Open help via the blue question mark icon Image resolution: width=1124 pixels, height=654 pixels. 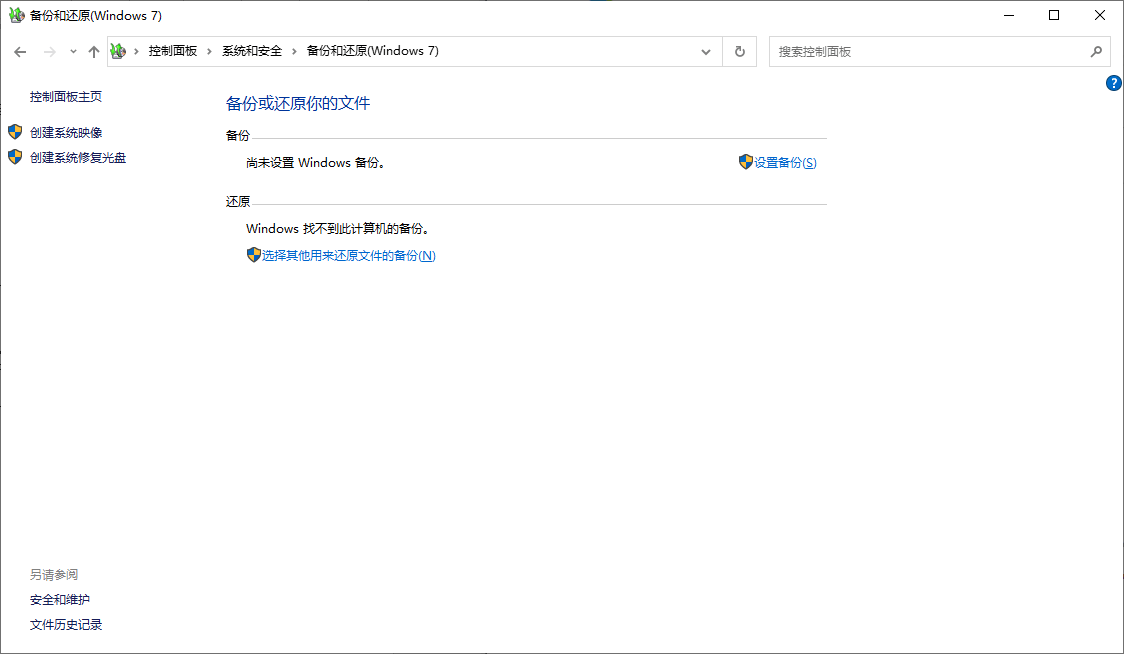click(x=1114, y=83)
